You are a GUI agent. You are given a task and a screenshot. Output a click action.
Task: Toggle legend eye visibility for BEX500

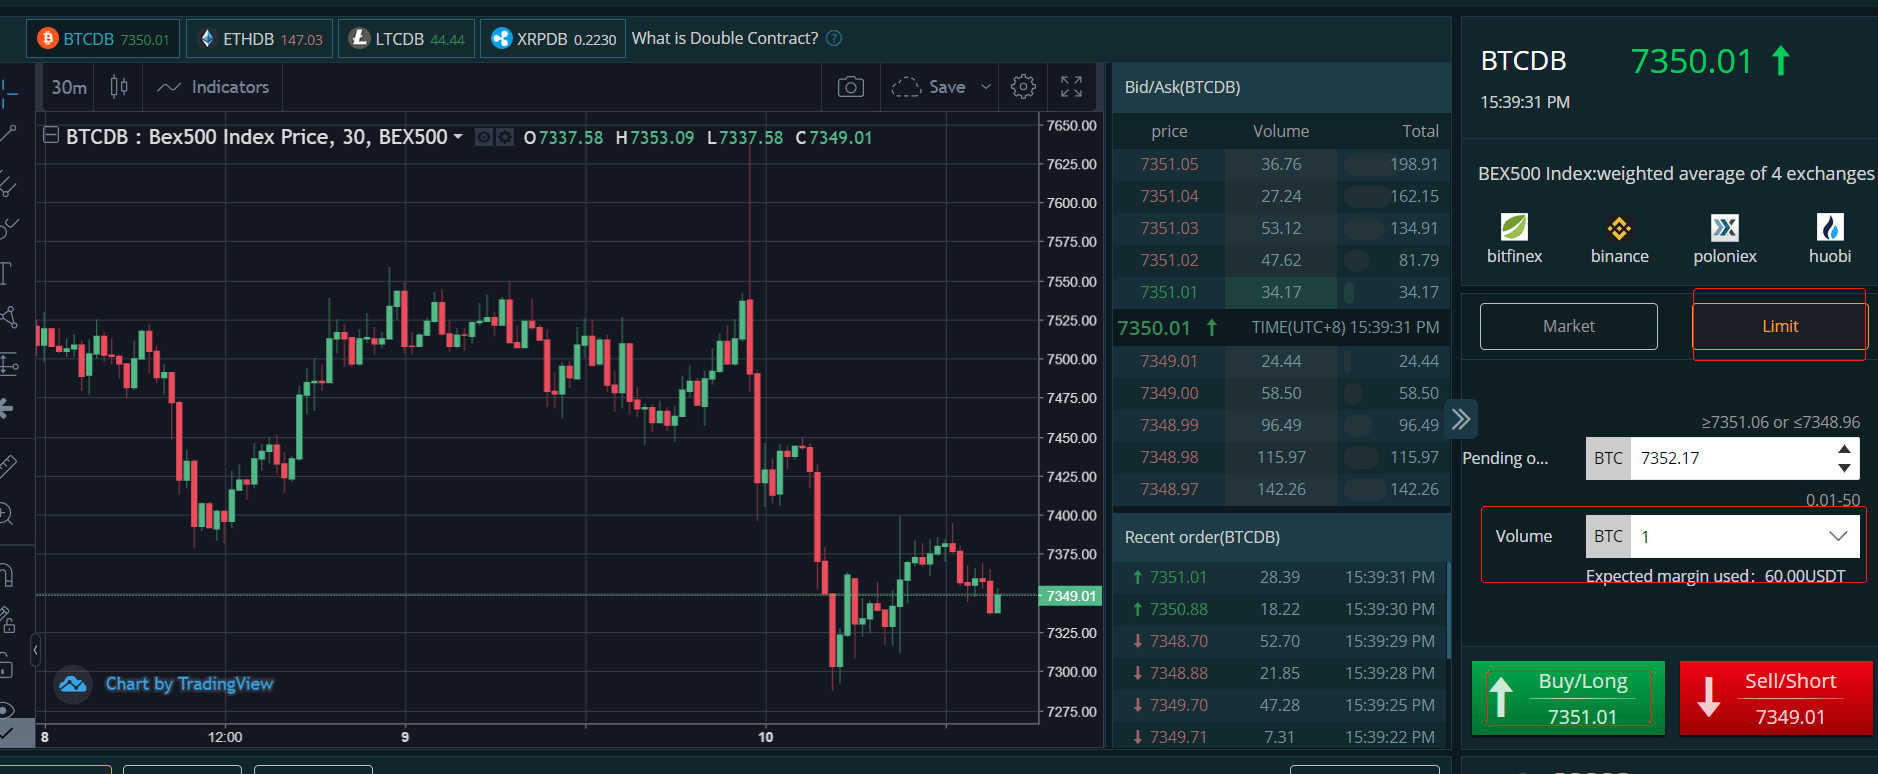tap(484, 137)
